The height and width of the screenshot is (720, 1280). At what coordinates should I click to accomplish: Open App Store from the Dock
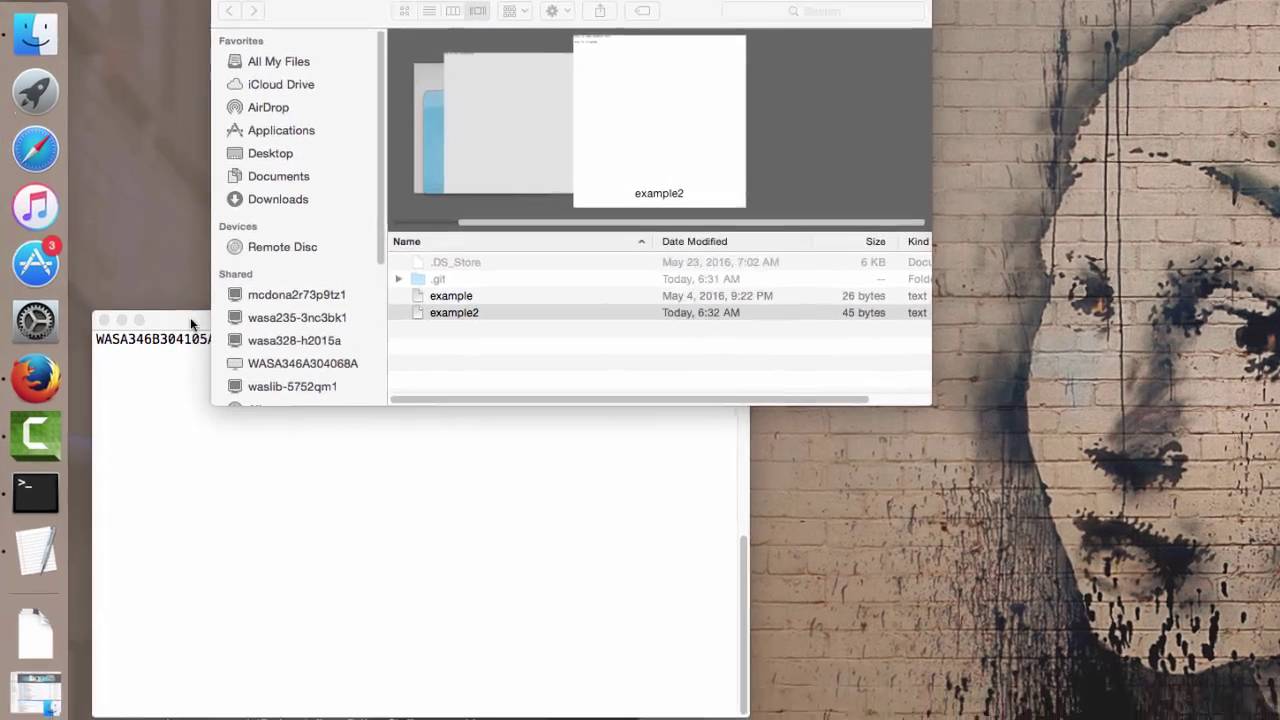(36, 264)
